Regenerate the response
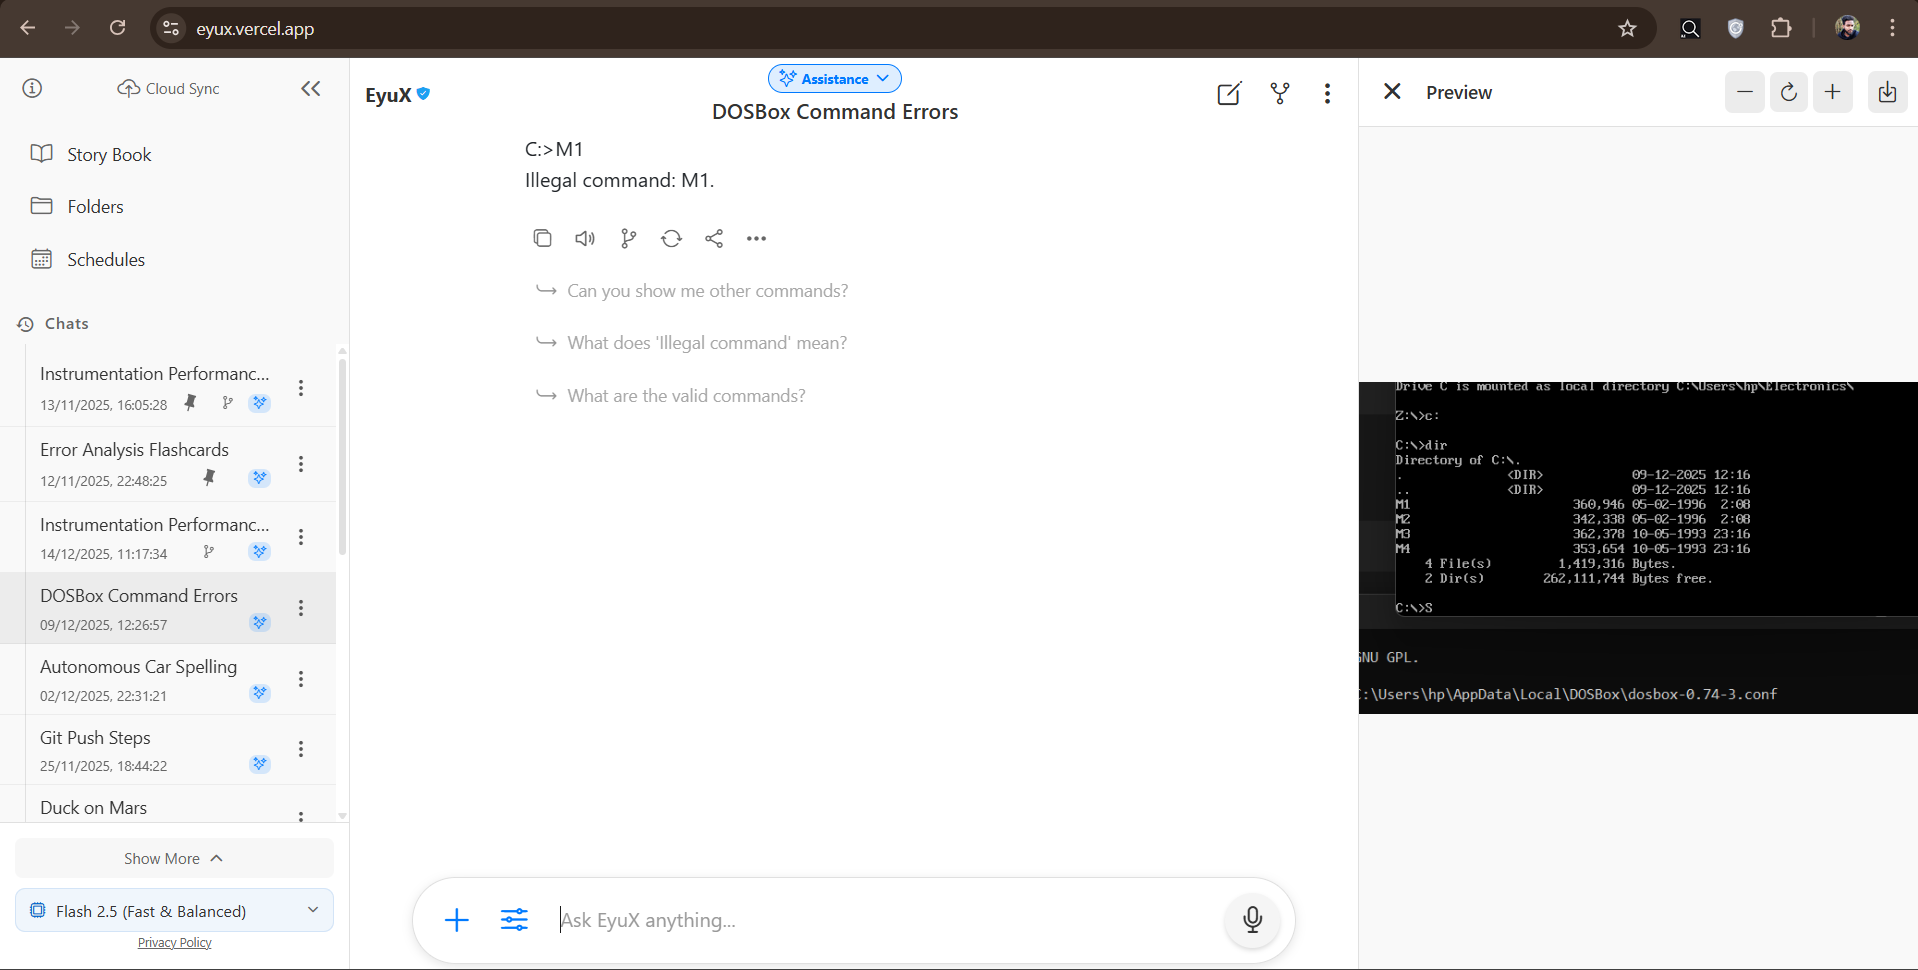Image resolution: width=1918 pixels, height=970 pixels. pyautogui.click(x=671, y=238)
